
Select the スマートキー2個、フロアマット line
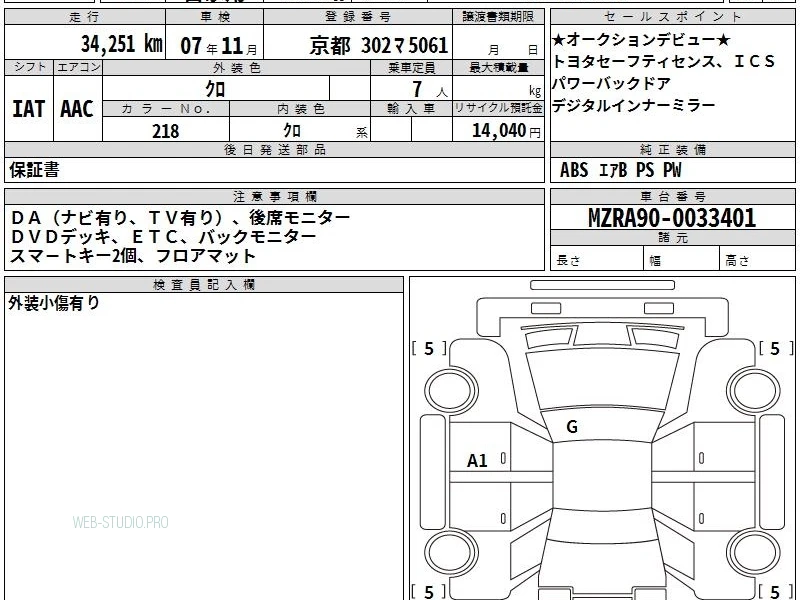coord(133,256)
